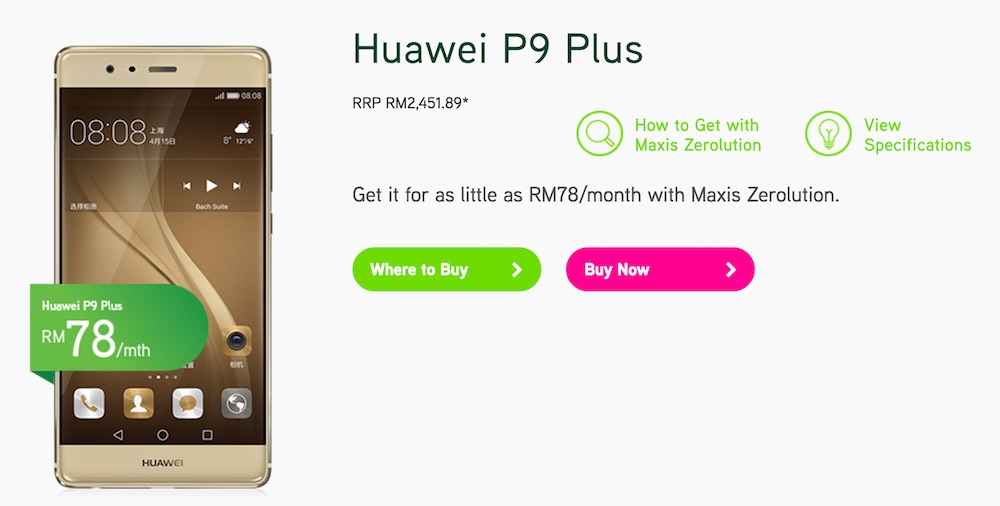Open the View Specifications link

pyautogui.click(x=917, y=135)
